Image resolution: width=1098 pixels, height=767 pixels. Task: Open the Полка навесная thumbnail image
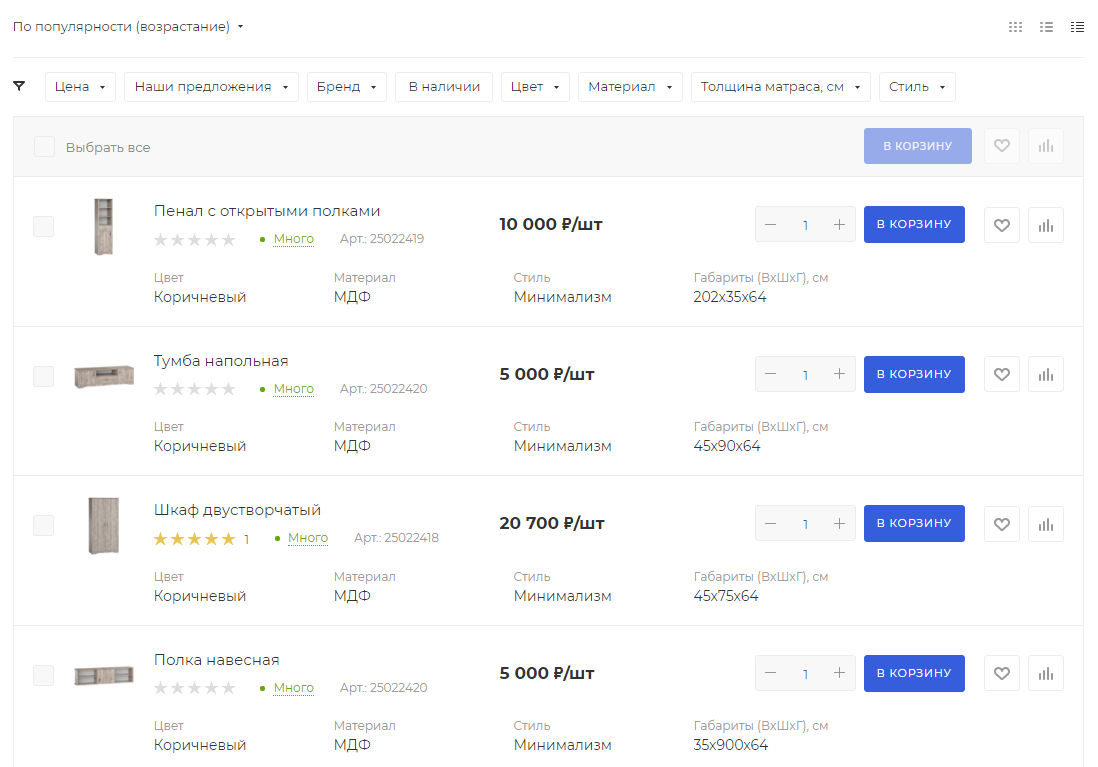(104, 675)
